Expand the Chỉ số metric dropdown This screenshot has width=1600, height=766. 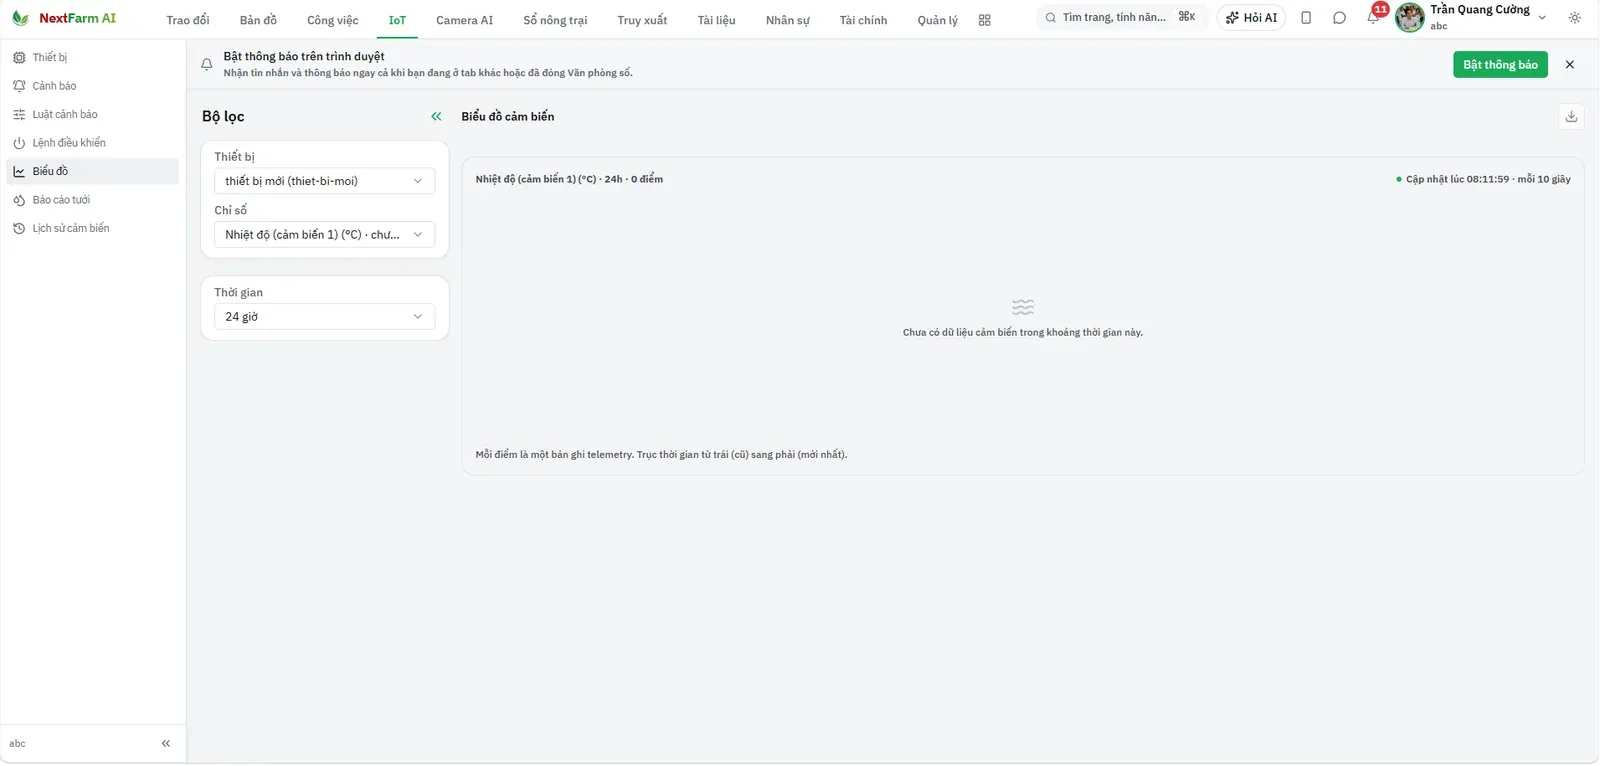tap(324, 235)
